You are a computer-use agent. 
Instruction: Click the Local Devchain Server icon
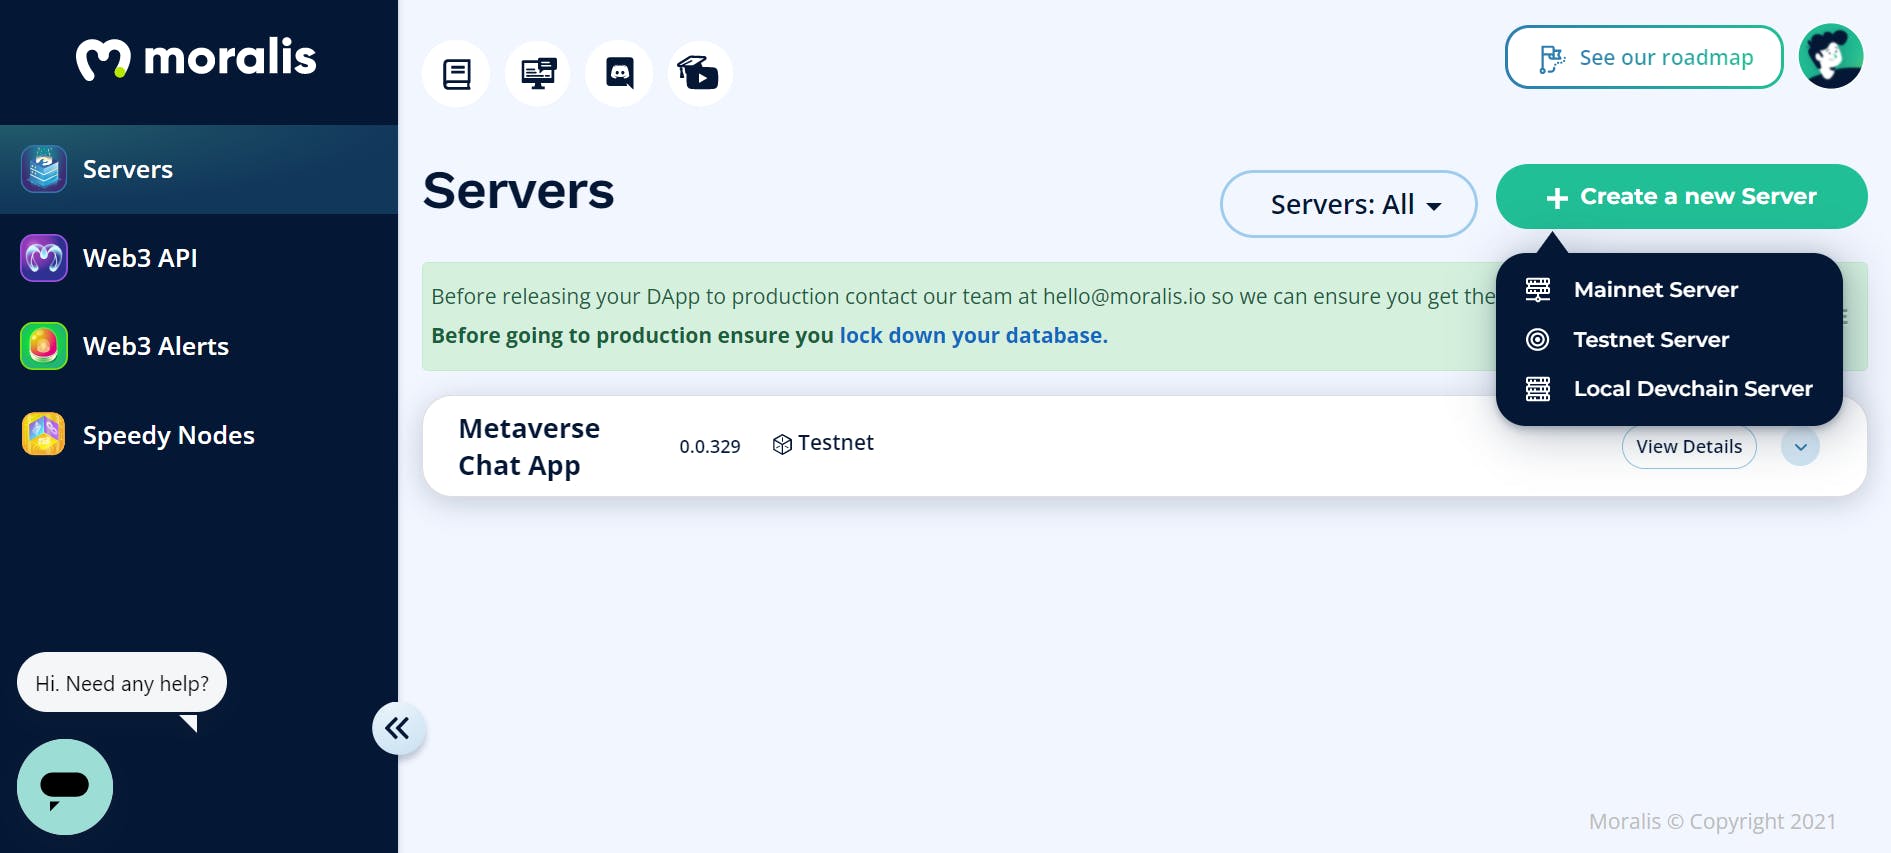coord(1538,389)
